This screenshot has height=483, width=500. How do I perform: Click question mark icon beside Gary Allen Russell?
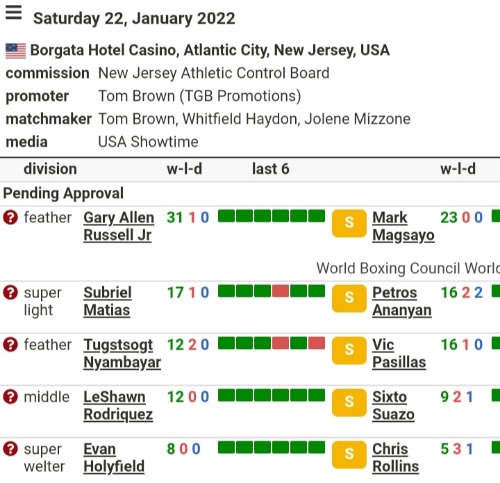pyautogui.click(x=10, y=218)
